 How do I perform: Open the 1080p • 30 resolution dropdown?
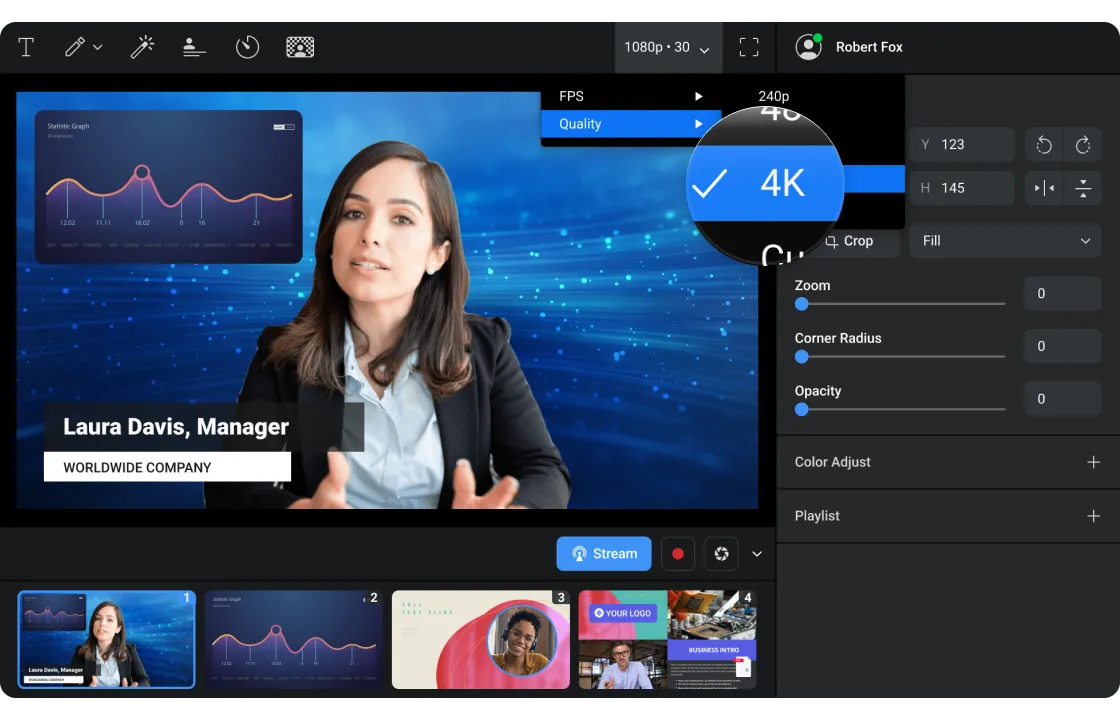[667, 47]
